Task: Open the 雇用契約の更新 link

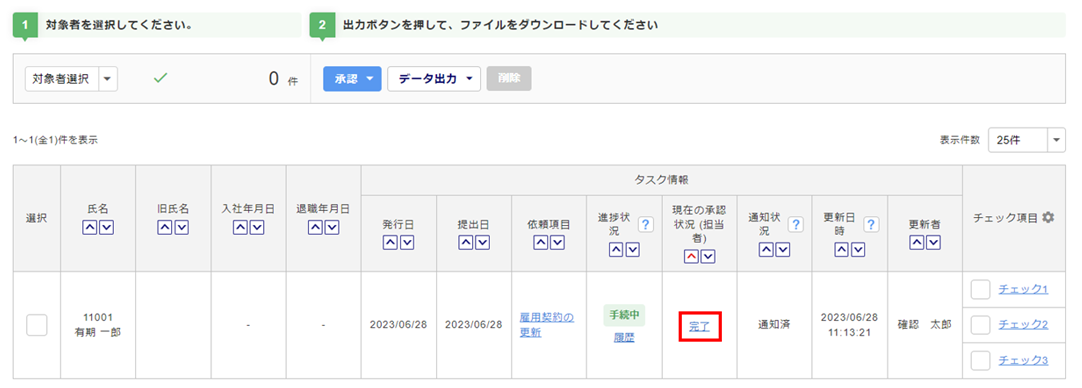Action: 547,324
